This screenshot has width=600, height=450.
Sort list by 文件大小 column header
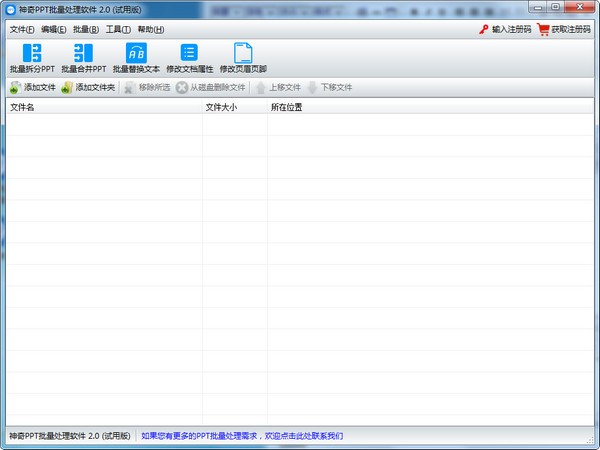point(221,107)
